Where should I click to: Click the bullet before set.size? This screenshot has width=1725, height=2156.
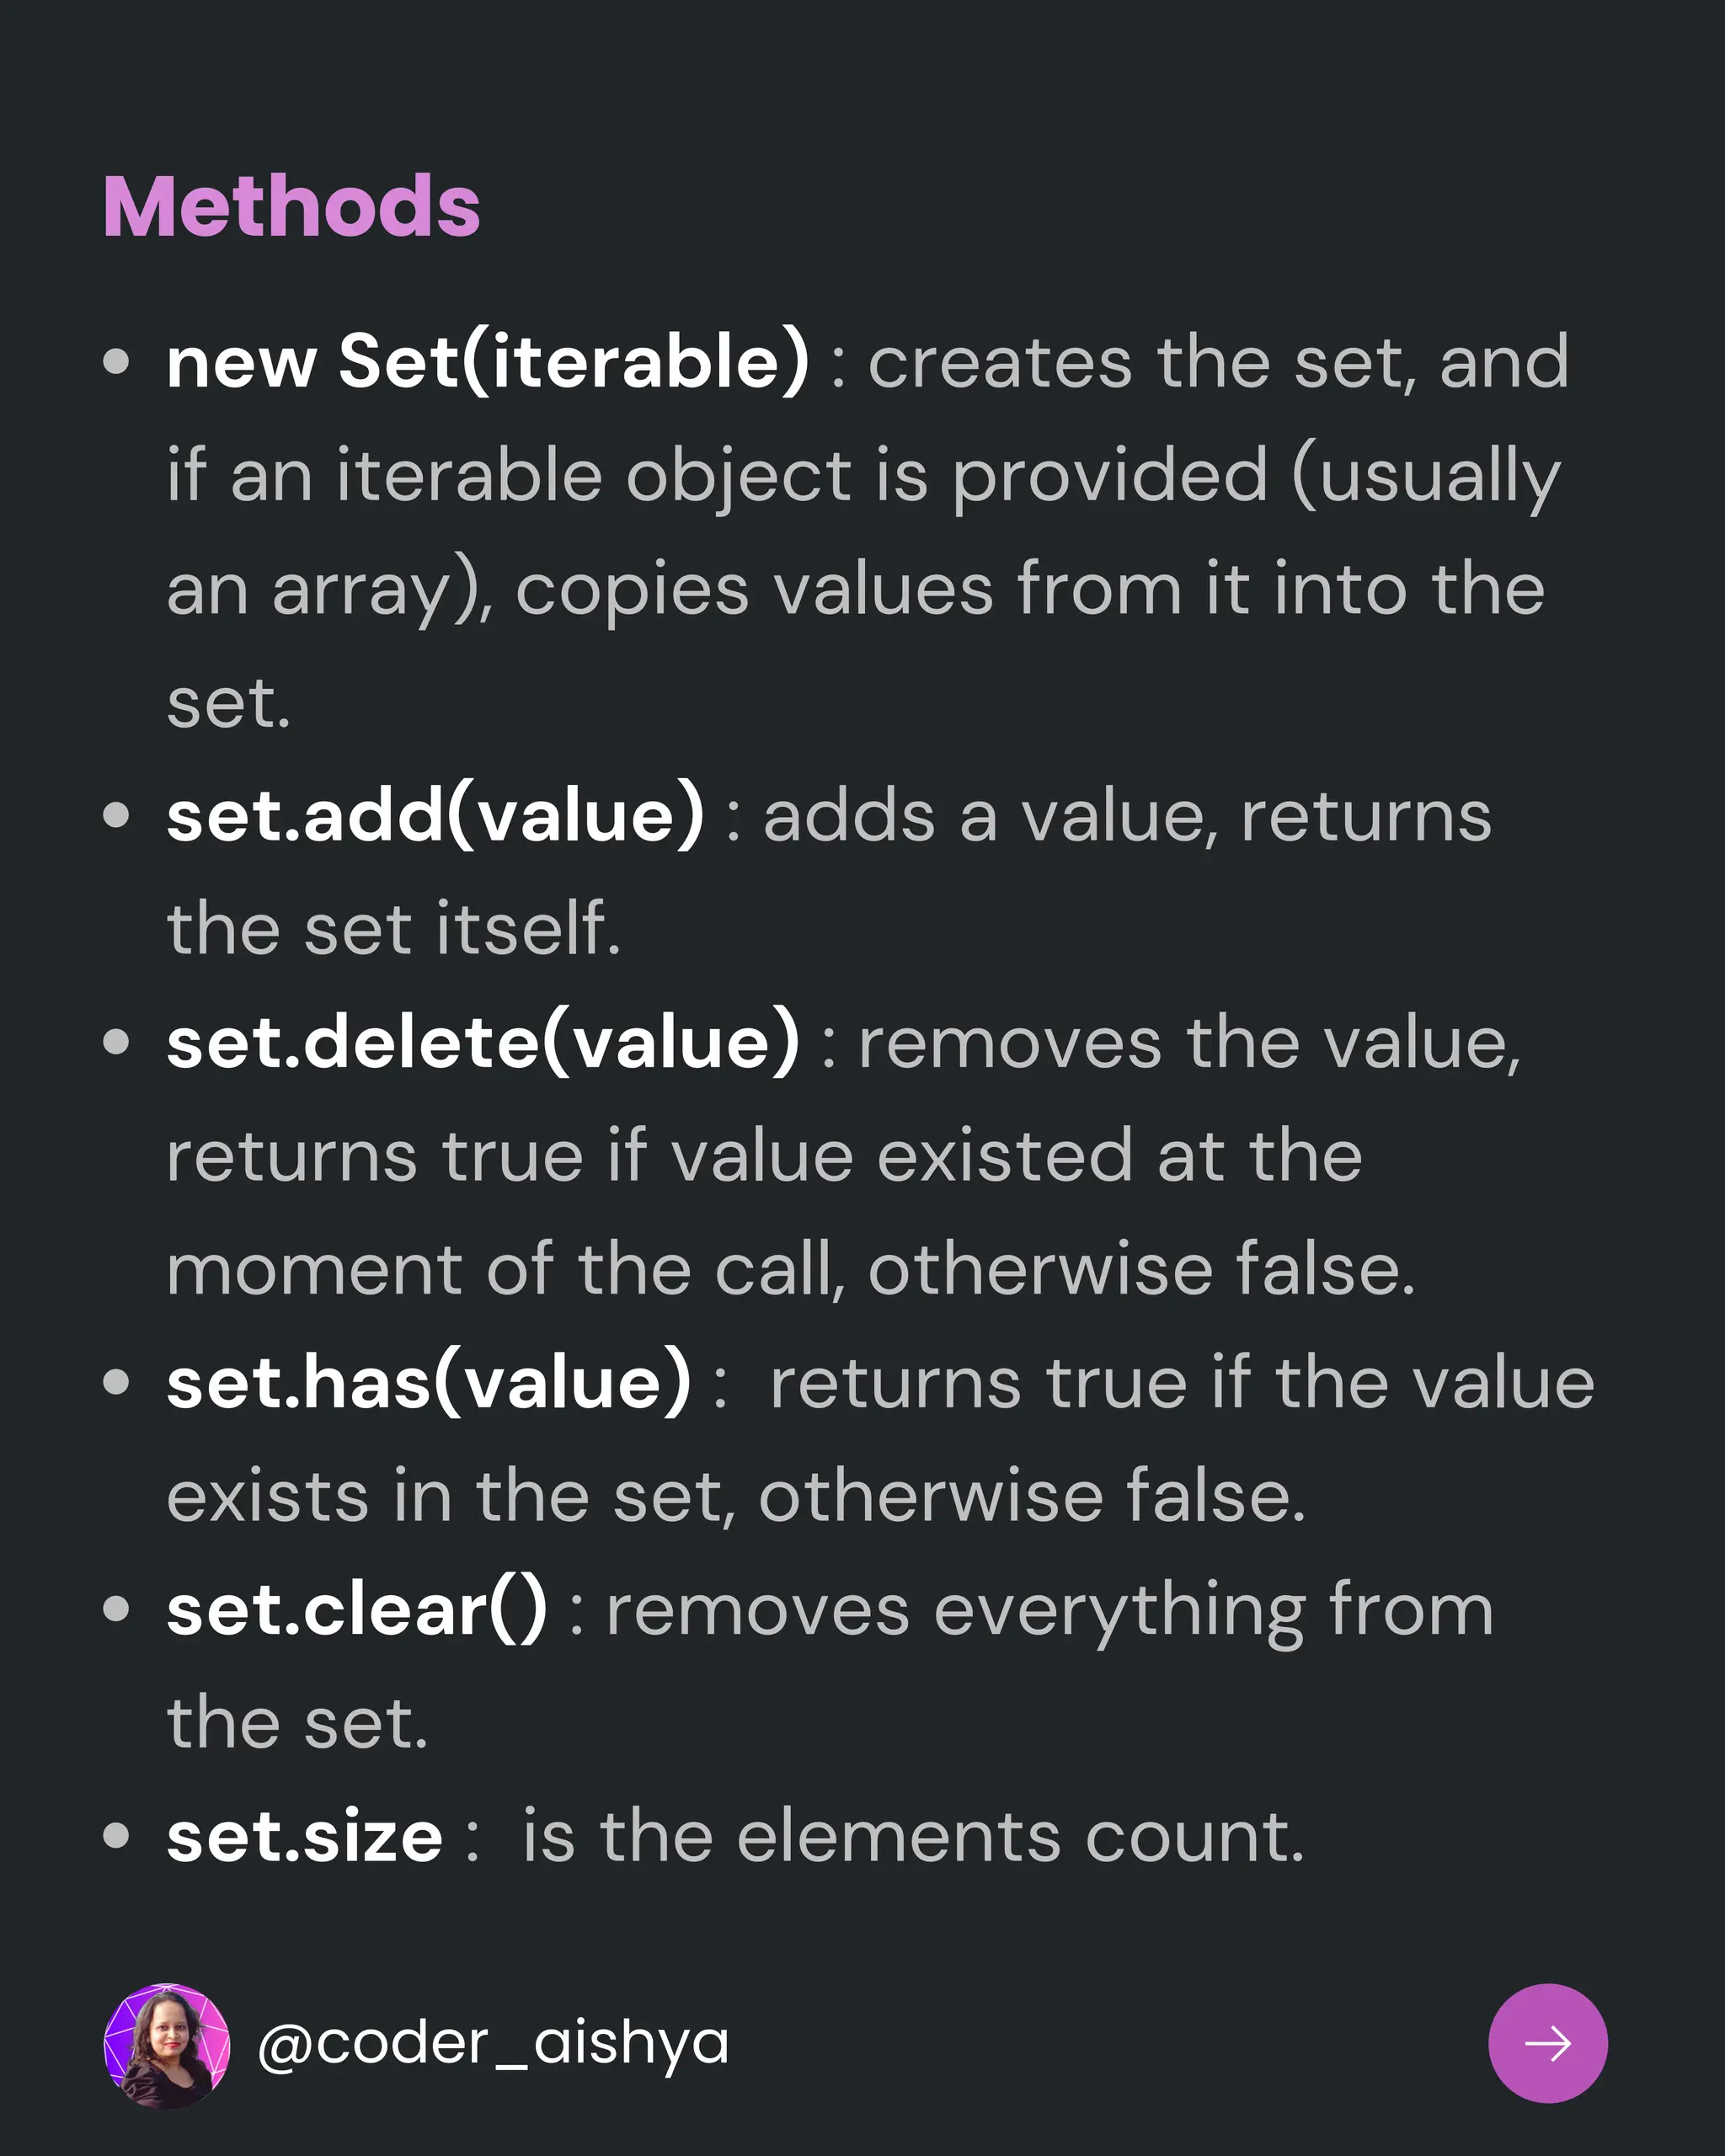click(x=117, y=1836)
